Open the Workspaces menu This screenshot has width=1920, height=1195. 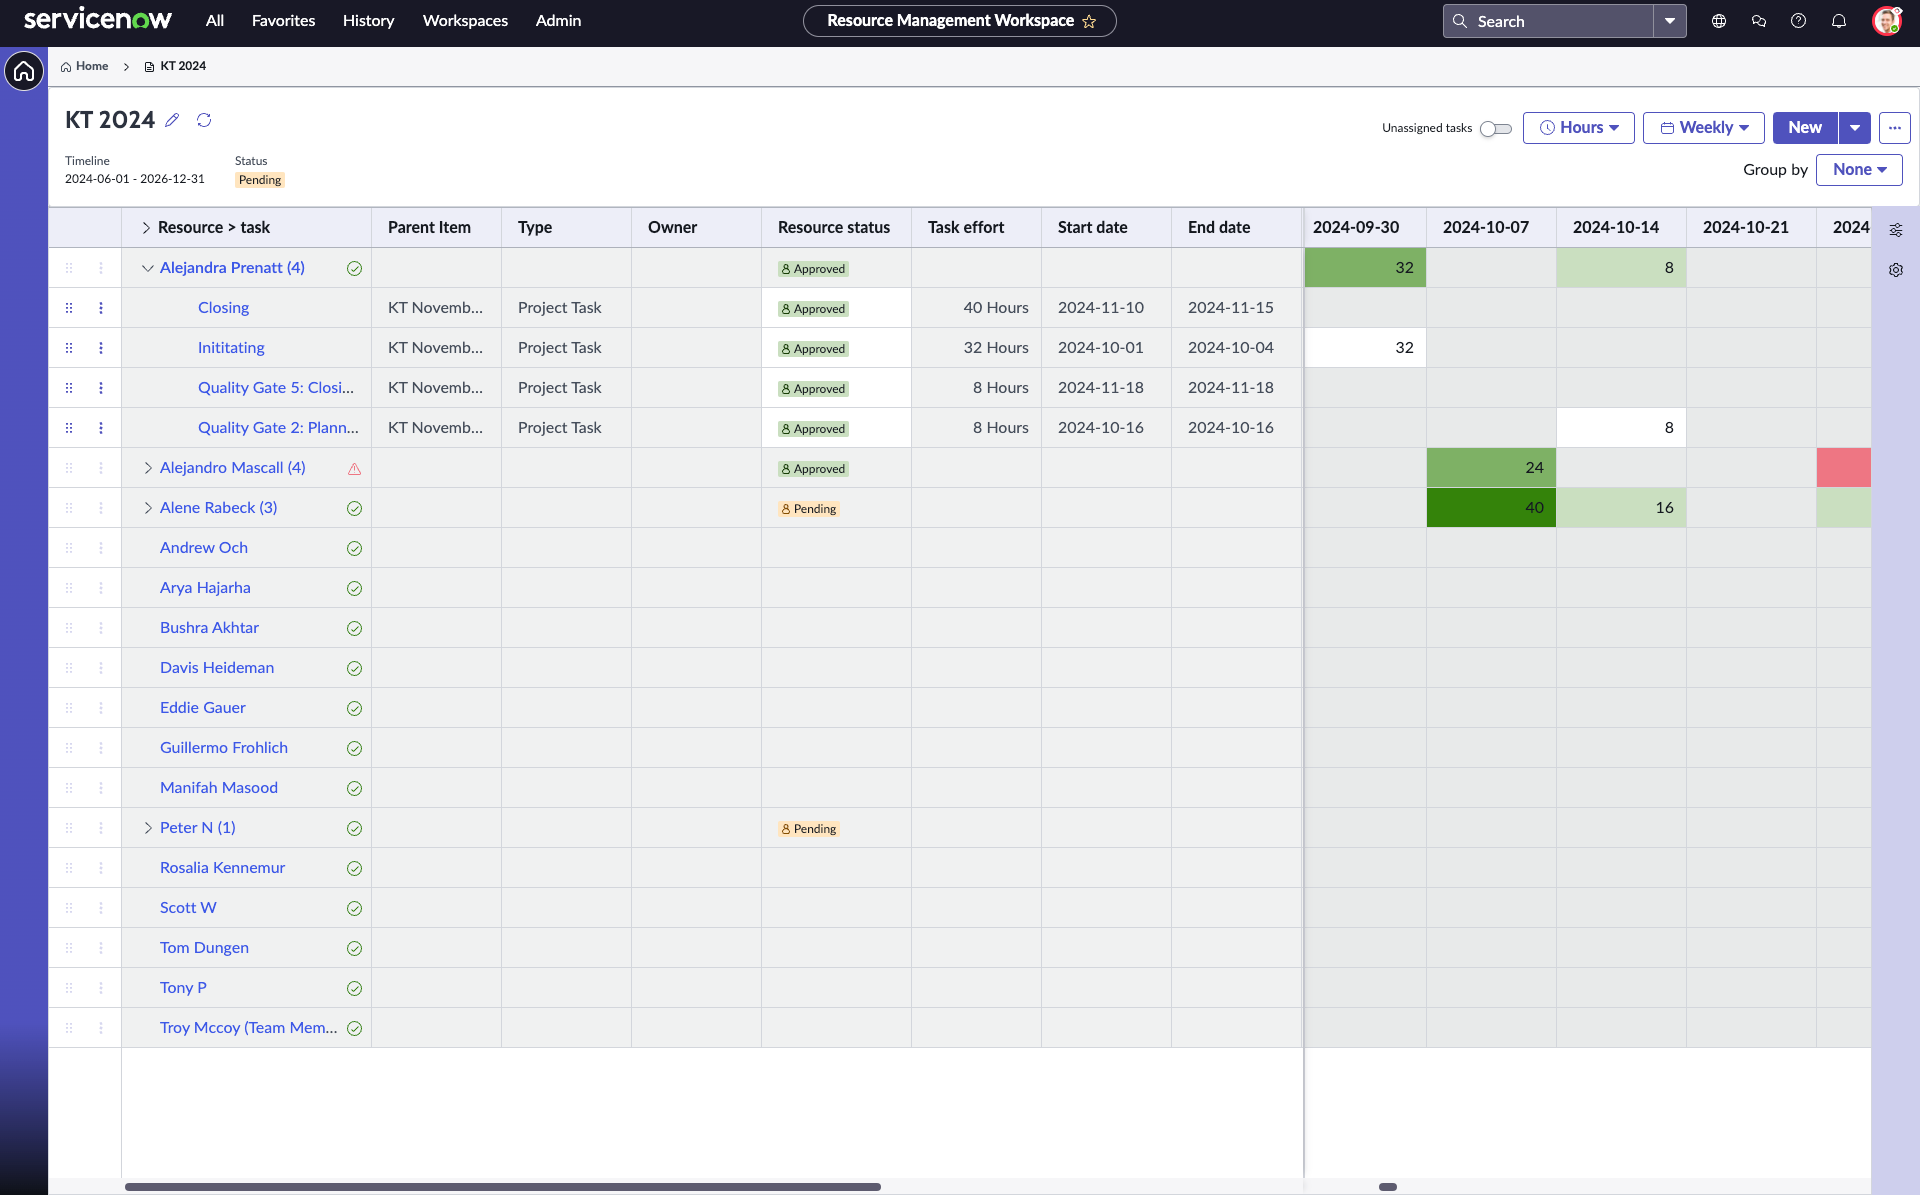[465, 21]
